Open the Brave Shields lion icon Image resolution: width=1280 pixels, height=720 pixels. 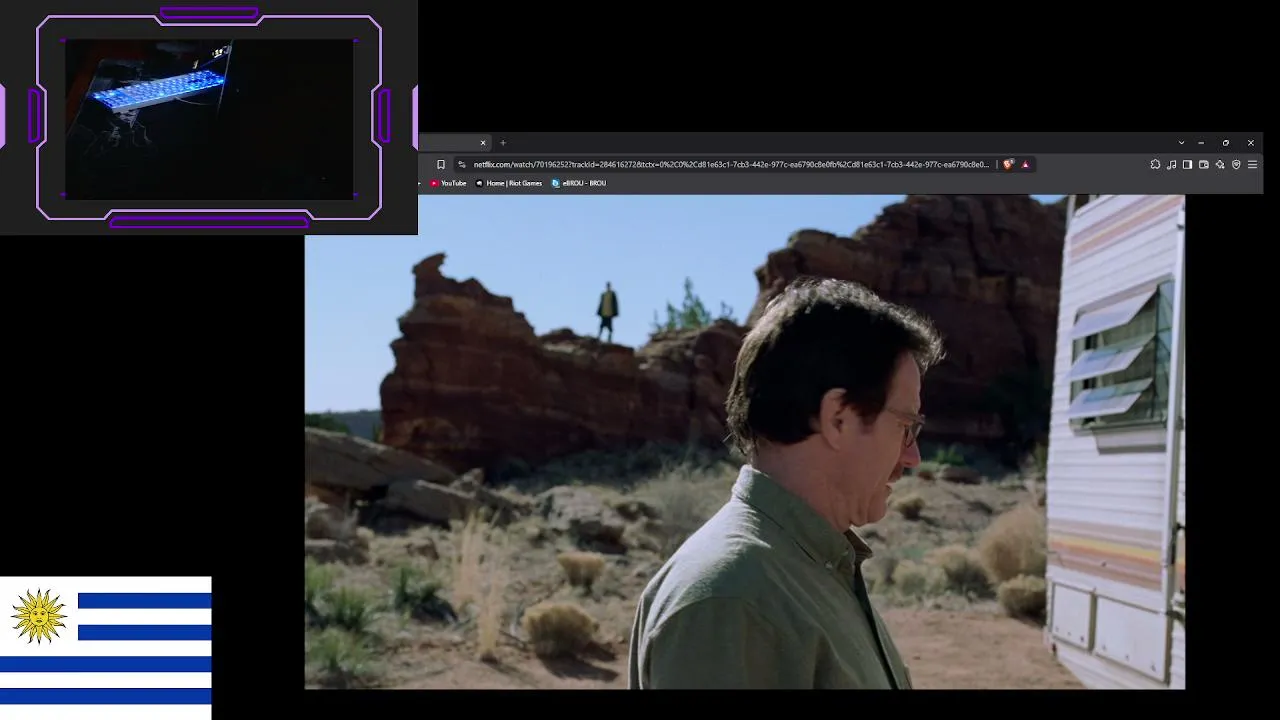[x=1008, y=164]
